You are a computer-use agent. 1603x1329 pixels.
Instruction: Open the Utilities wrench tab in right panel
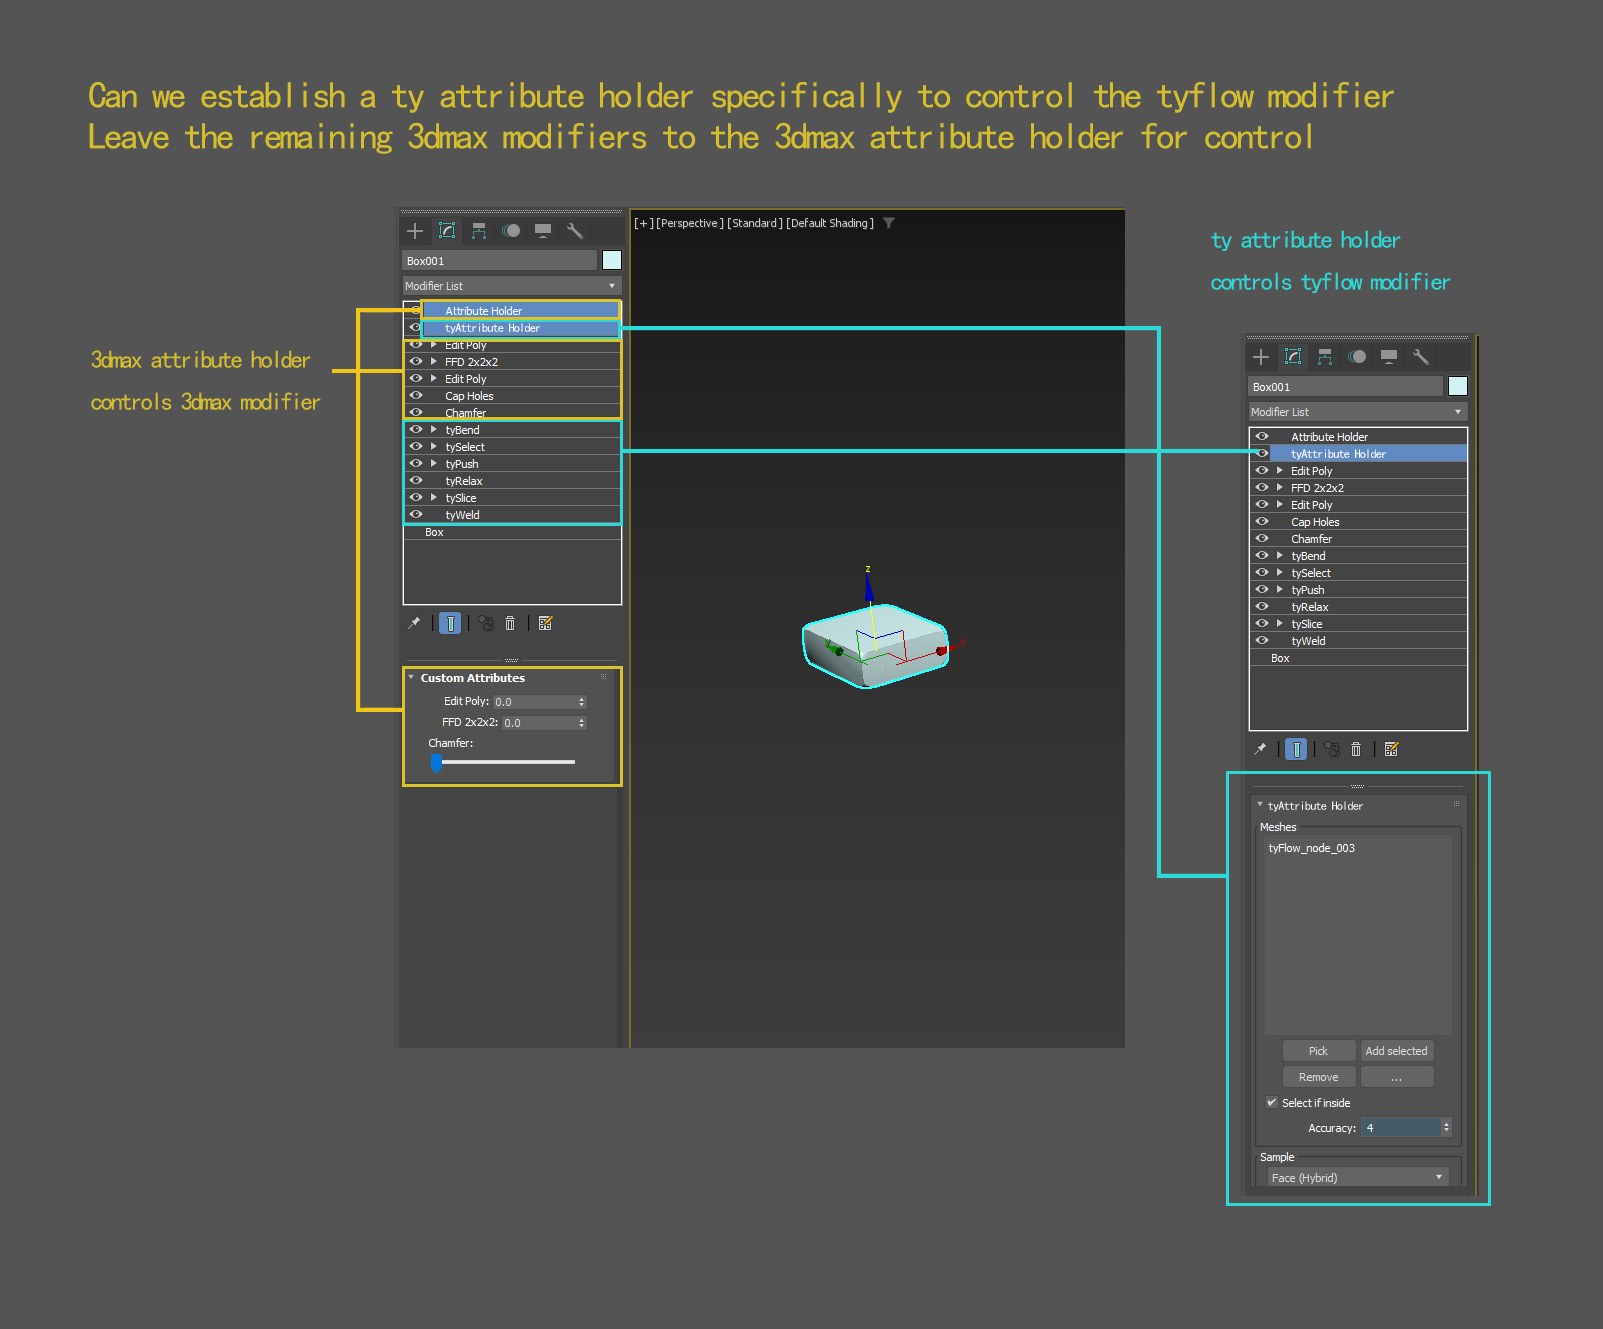(x=1421, y=357)
